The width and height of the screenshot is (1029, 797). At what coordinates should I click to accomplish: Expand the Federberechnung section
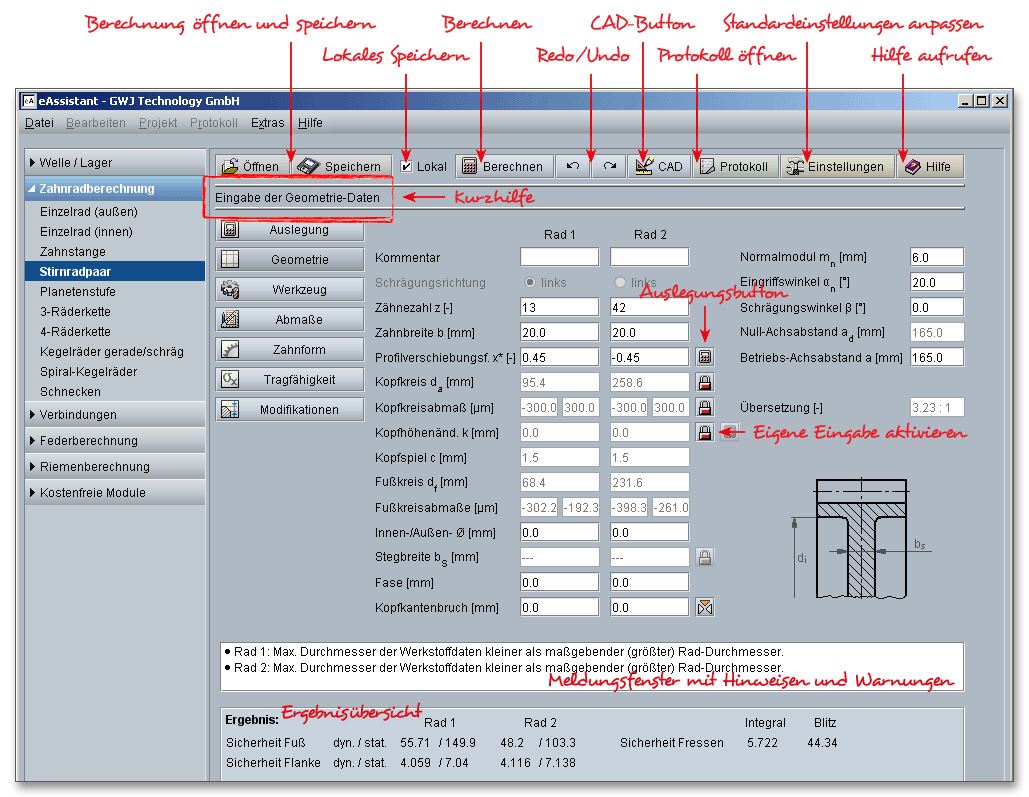tap(115, 441)
